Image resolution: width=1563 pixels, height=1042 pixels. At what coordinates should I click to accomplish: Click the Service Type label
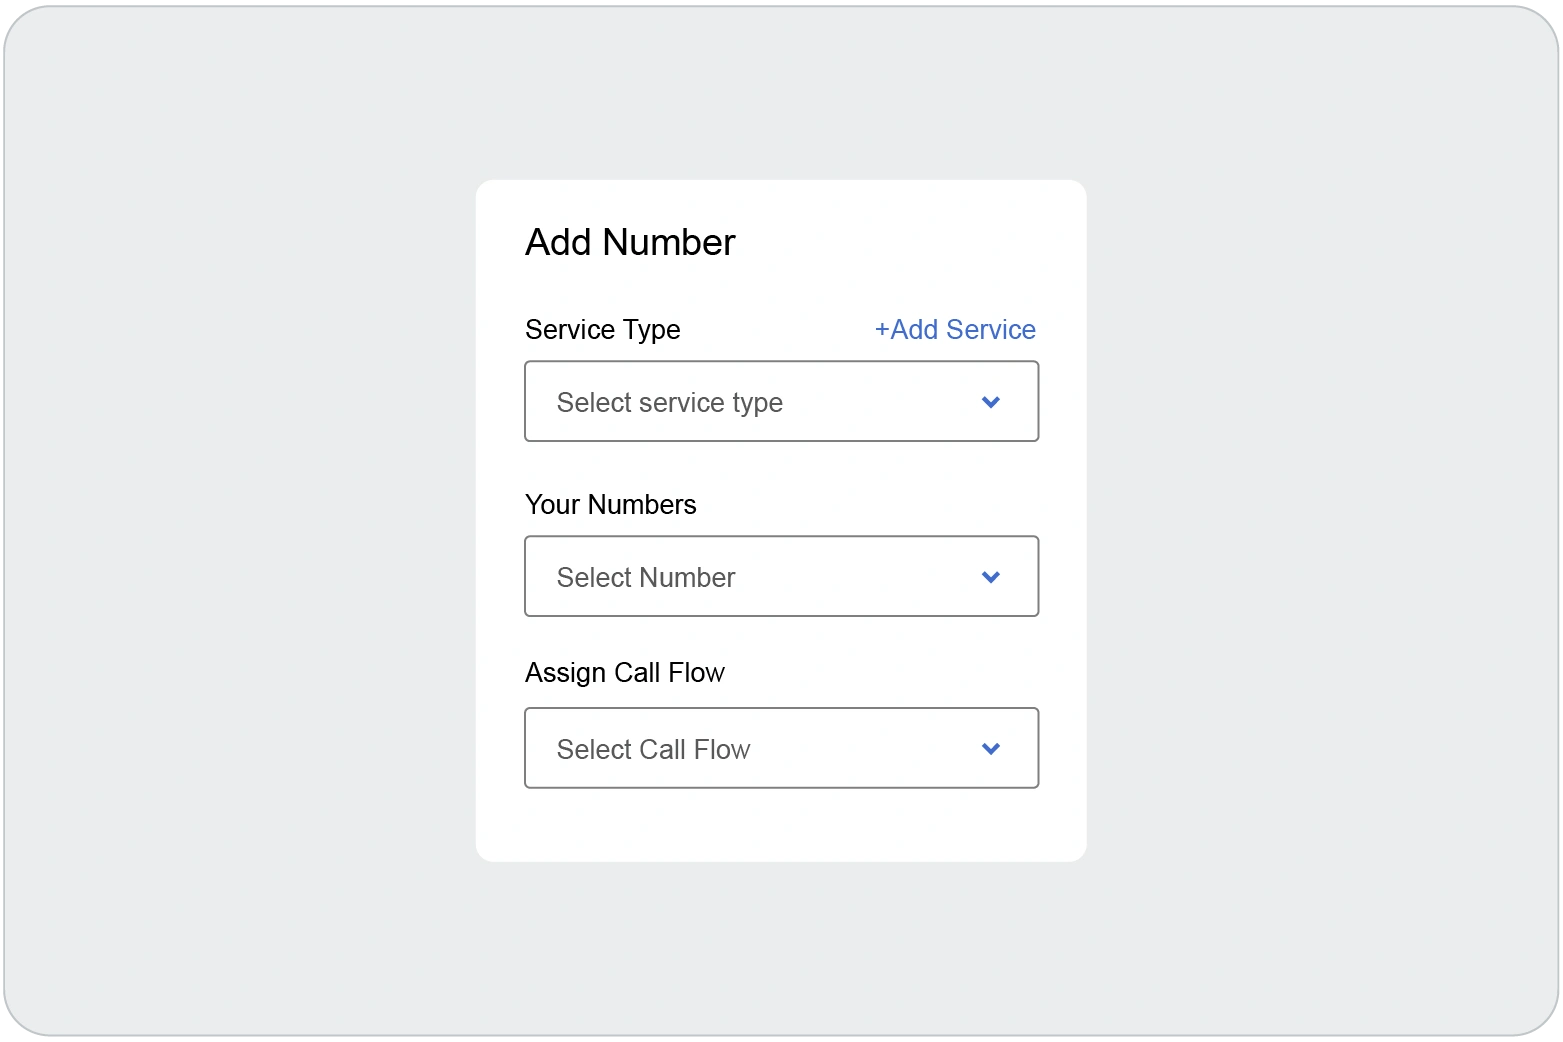[x=602, y=330]
